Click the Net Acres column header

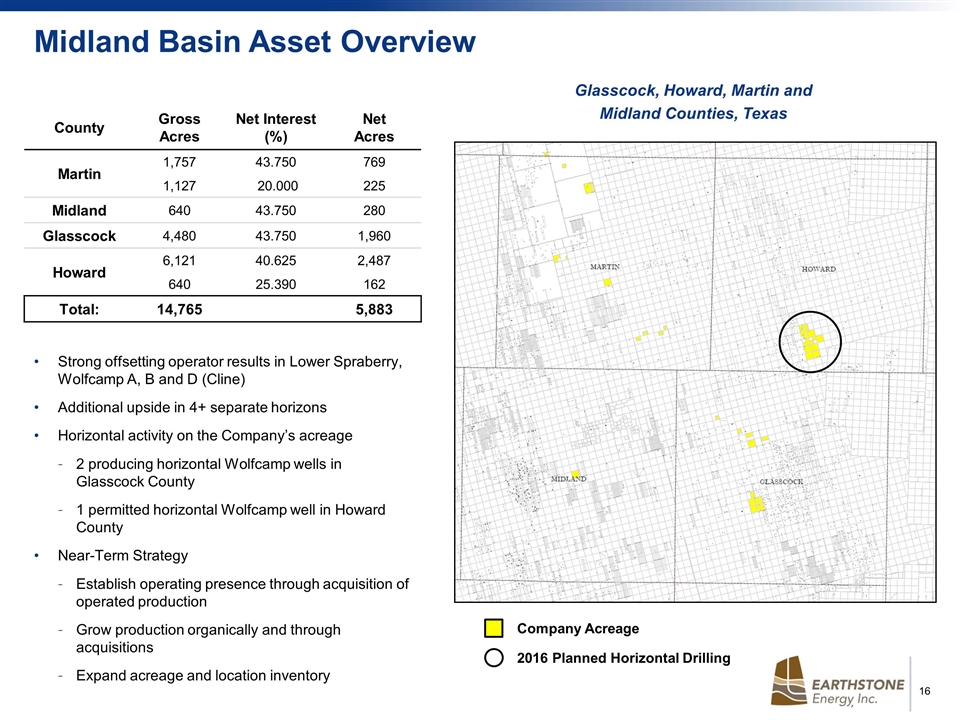point(374,127)
